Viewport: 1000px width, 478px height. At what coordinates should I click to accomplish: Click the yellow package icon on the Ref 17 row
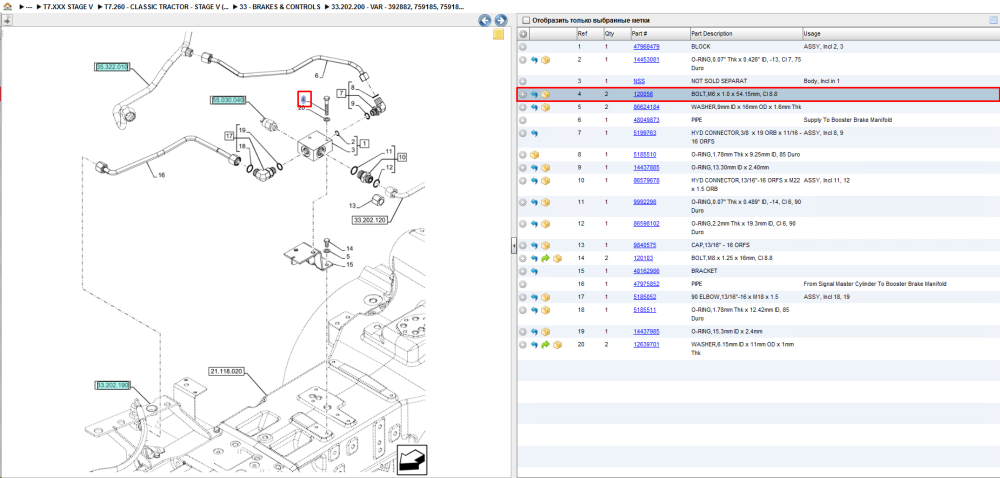tap(545, 297)
